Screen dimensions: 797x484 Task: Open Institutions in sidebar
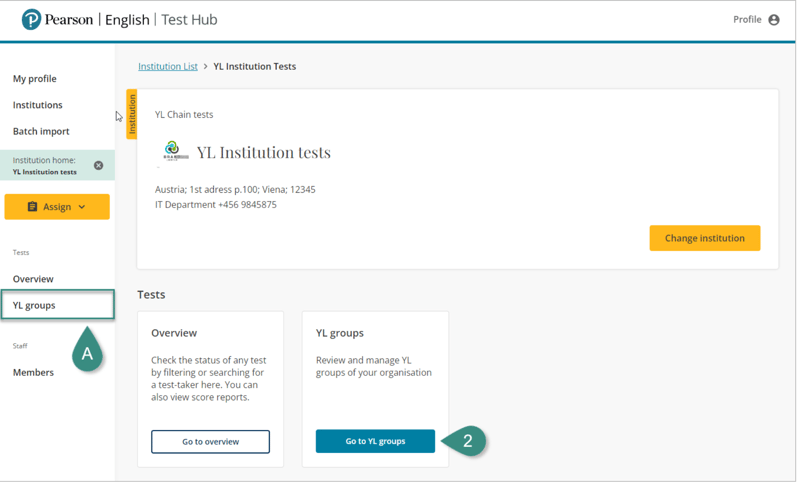click(x=38, y=105)
